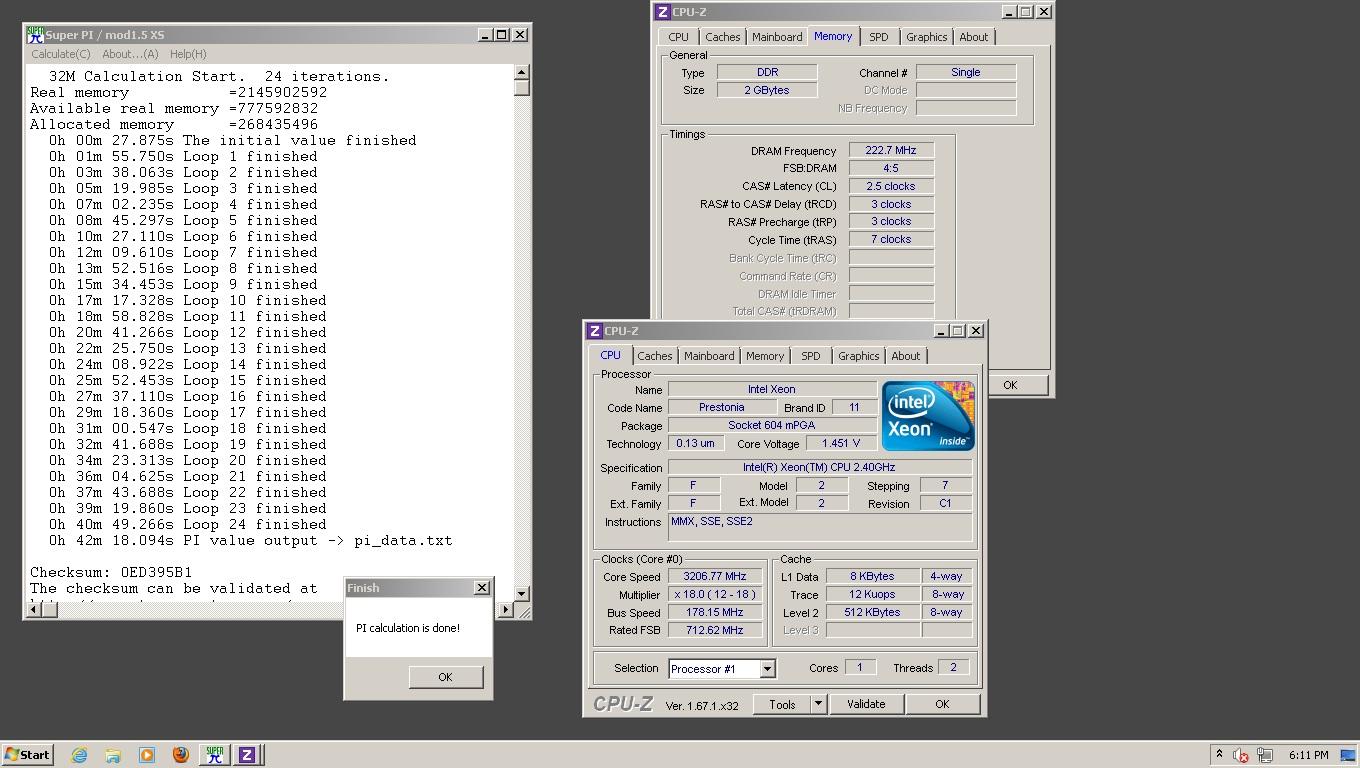Click Bus Speed value 178.15 MHz

point(715,612)
